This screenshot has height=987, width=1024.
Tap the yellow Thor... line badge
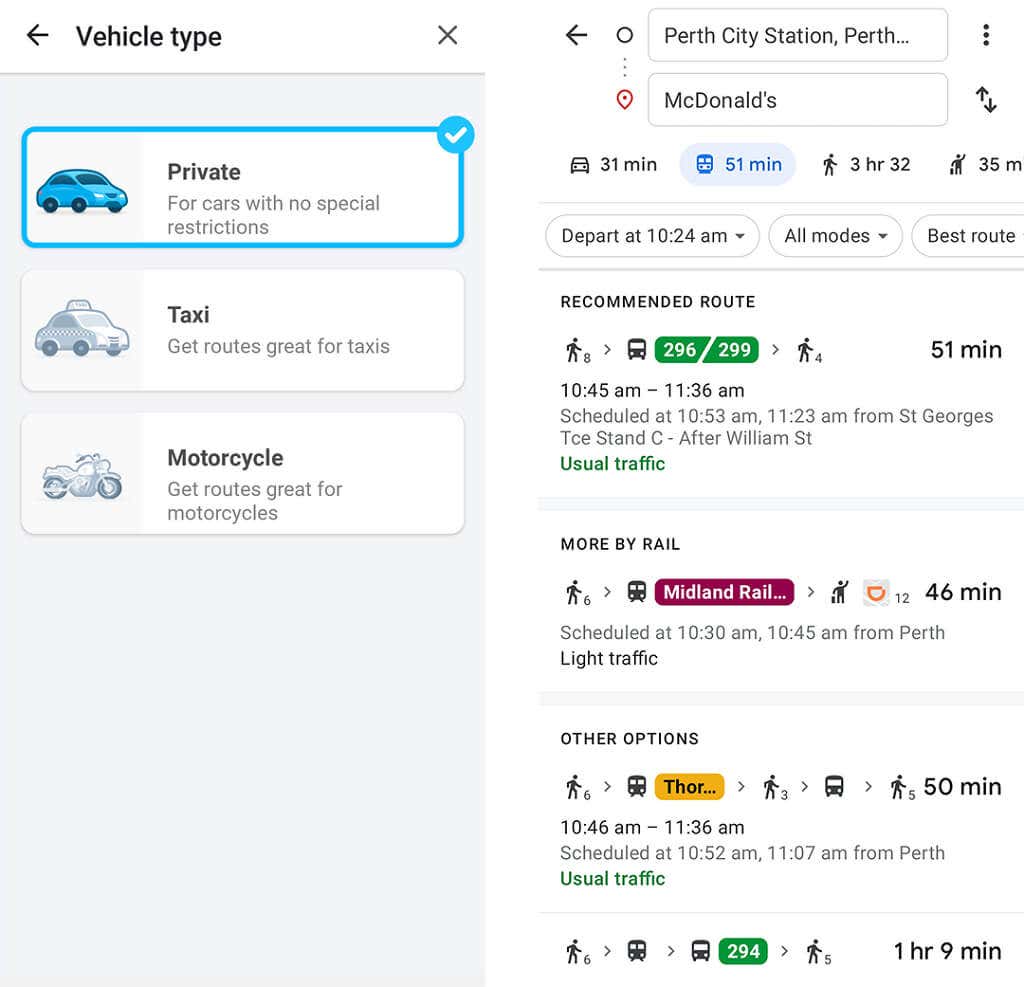689,787
